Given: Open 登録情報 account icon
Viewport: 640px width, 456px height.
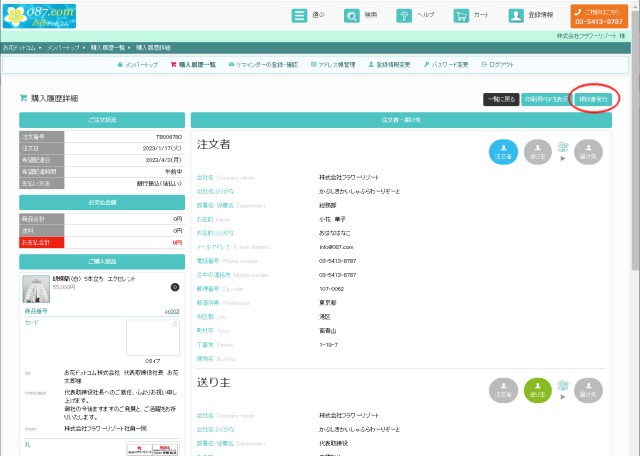Looking at the screenshot, I should tap(516, 16).
